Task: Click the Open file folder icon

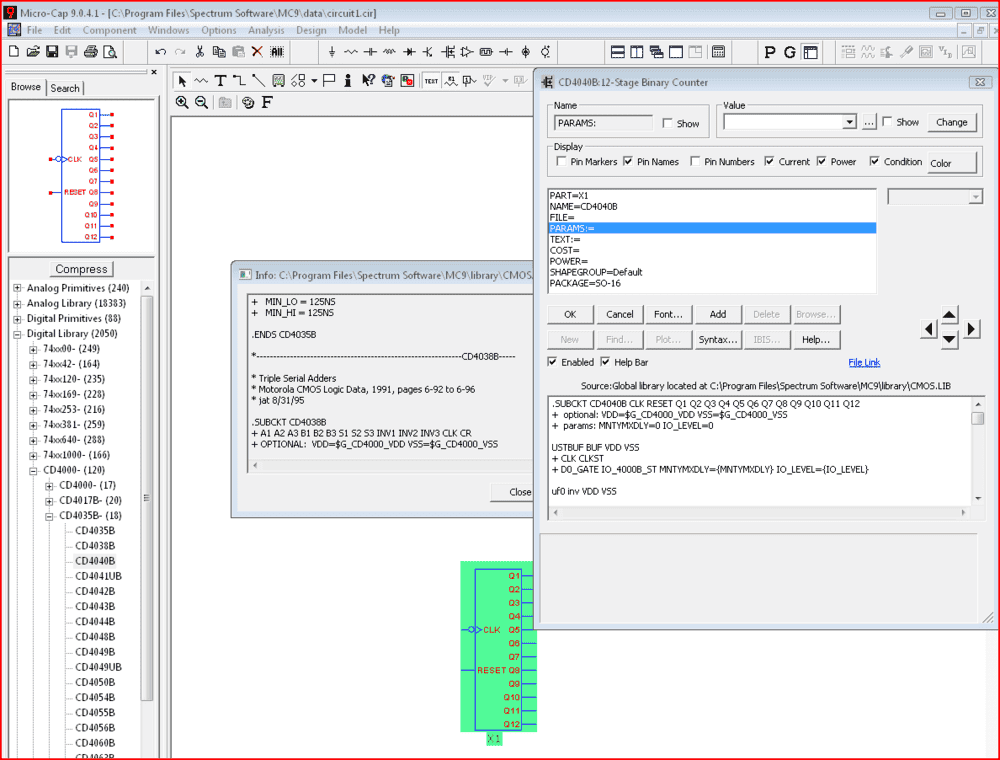Action: click(x=33, y=52)
